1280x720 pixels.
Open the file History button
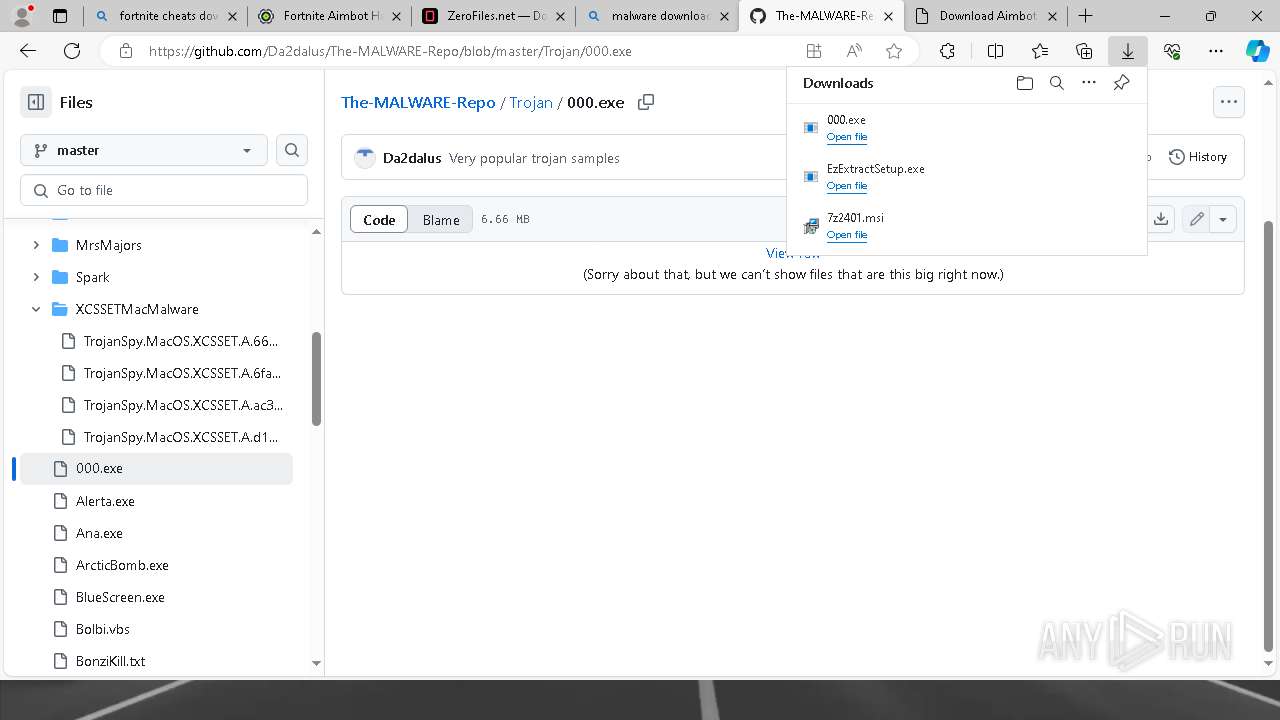(1198, 157)
